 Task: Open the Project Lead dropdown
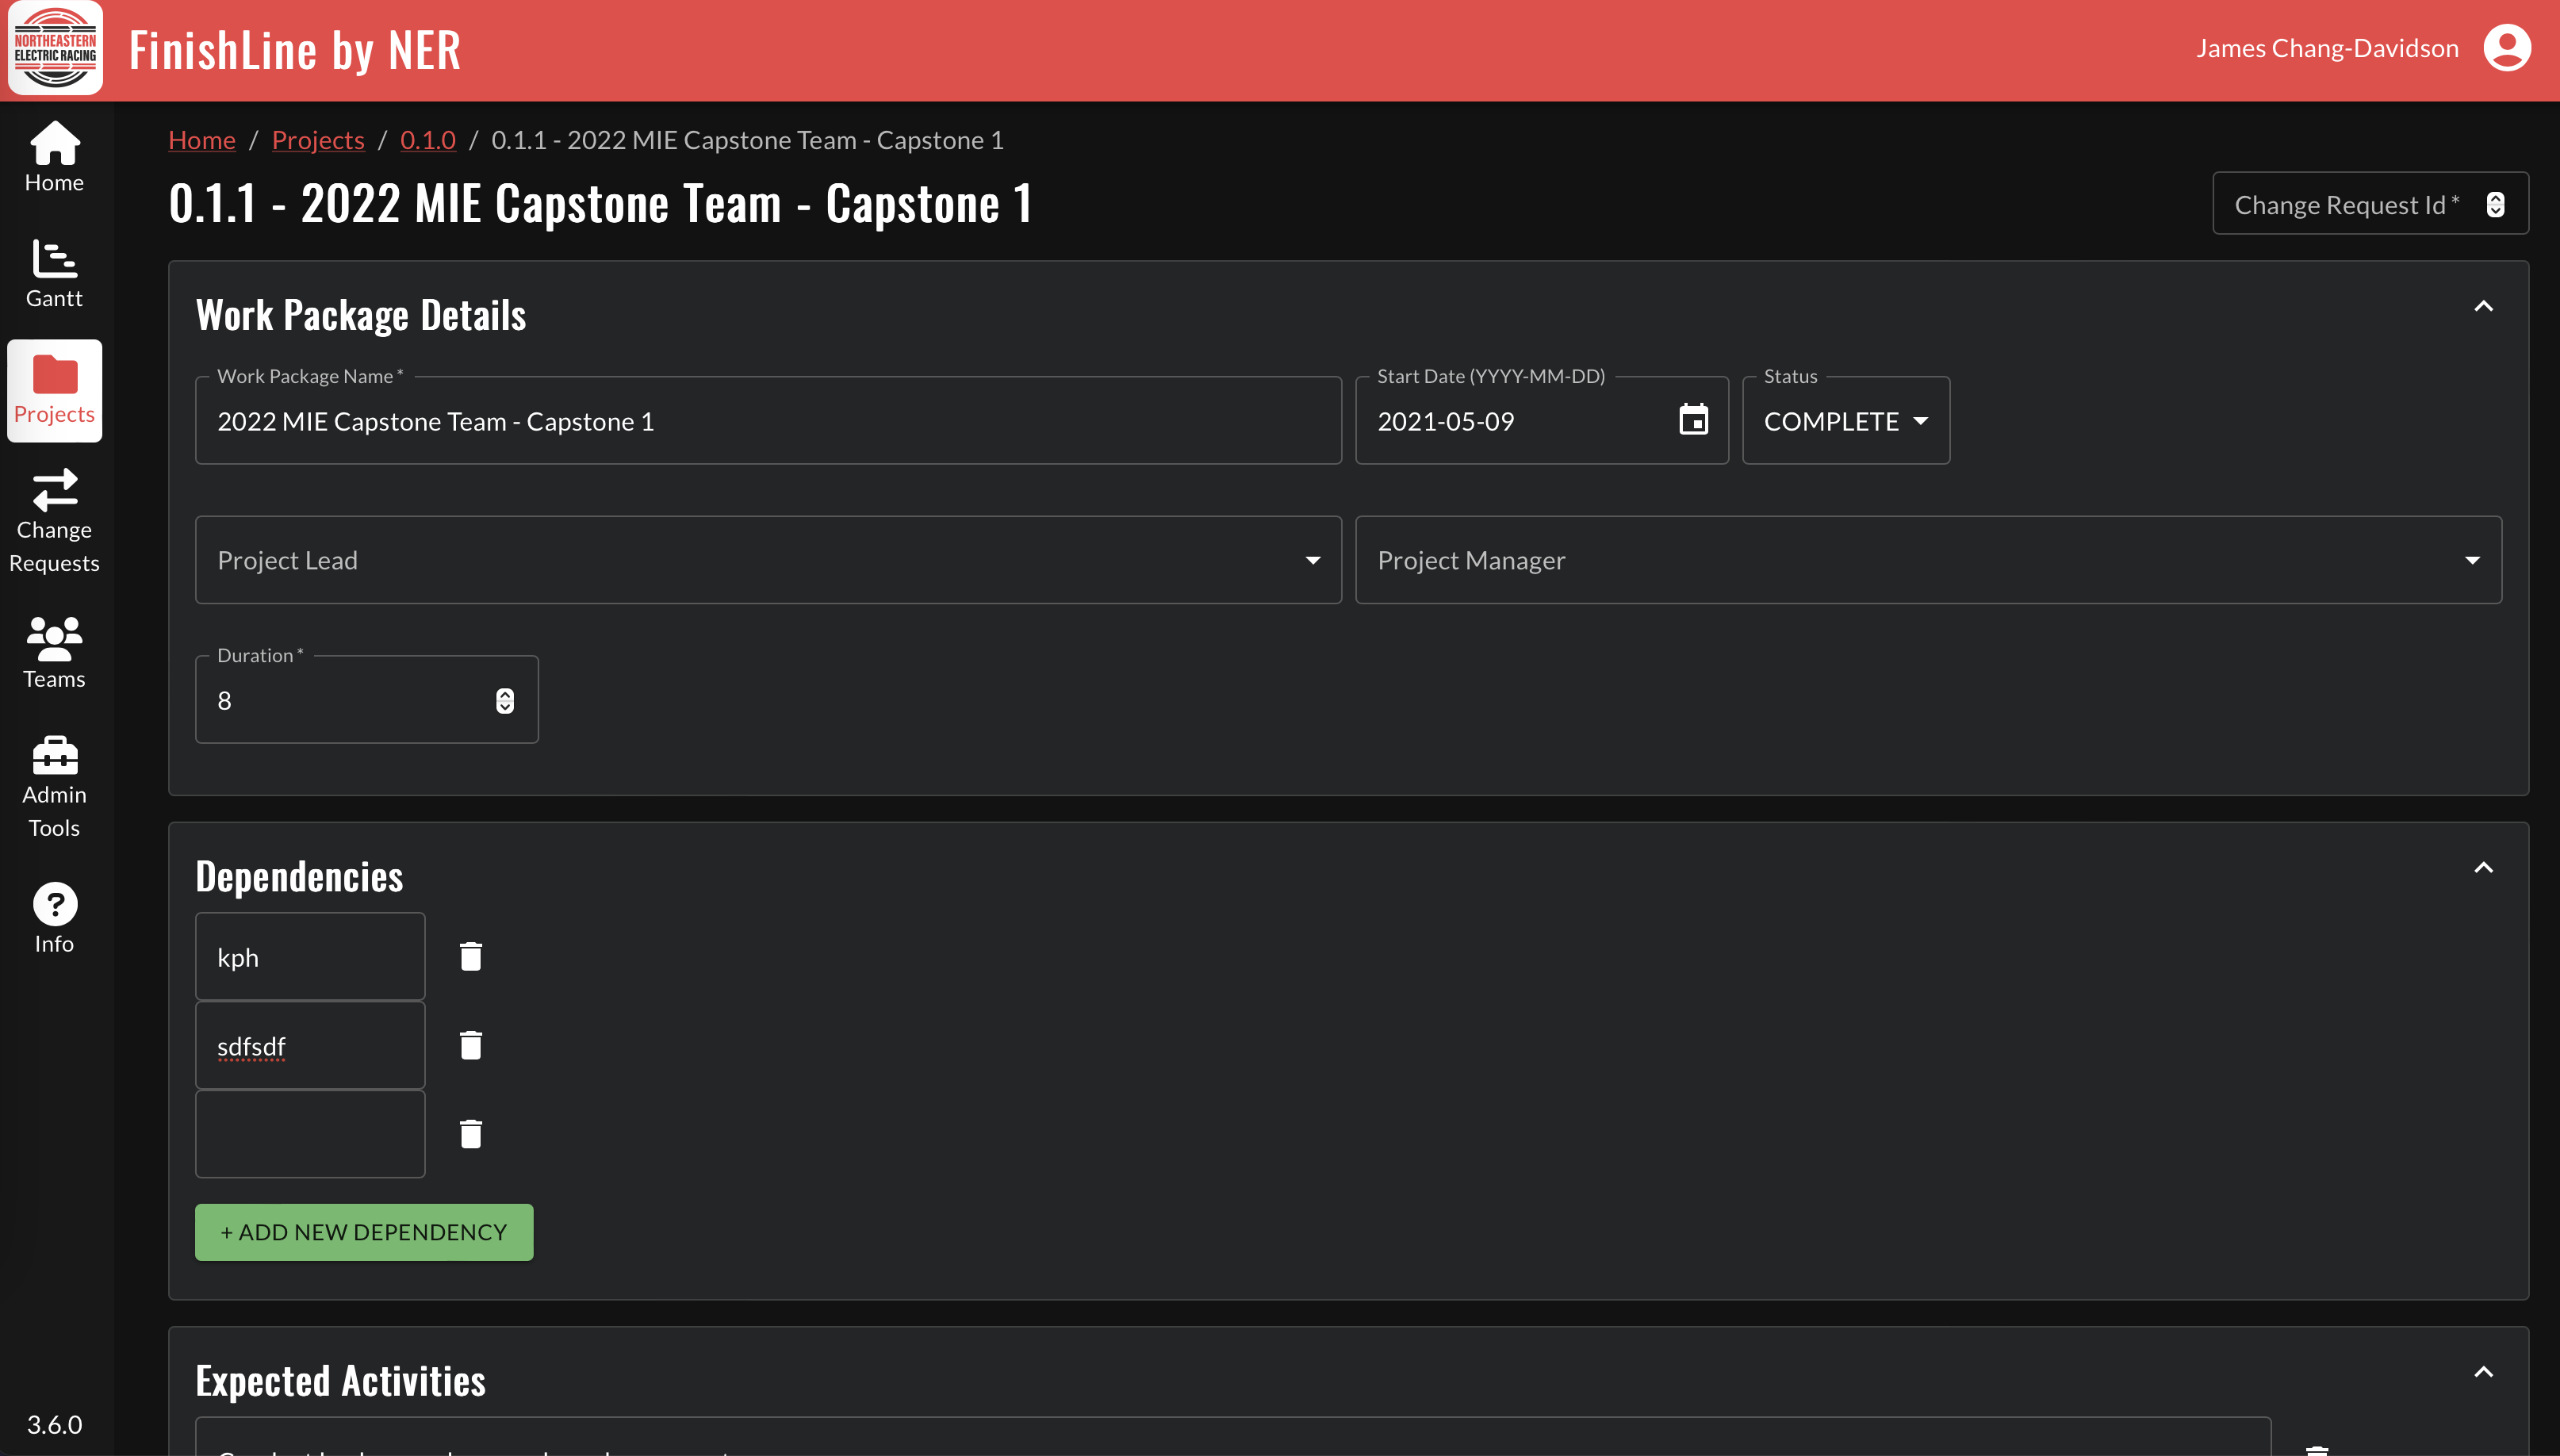(767, 560)
